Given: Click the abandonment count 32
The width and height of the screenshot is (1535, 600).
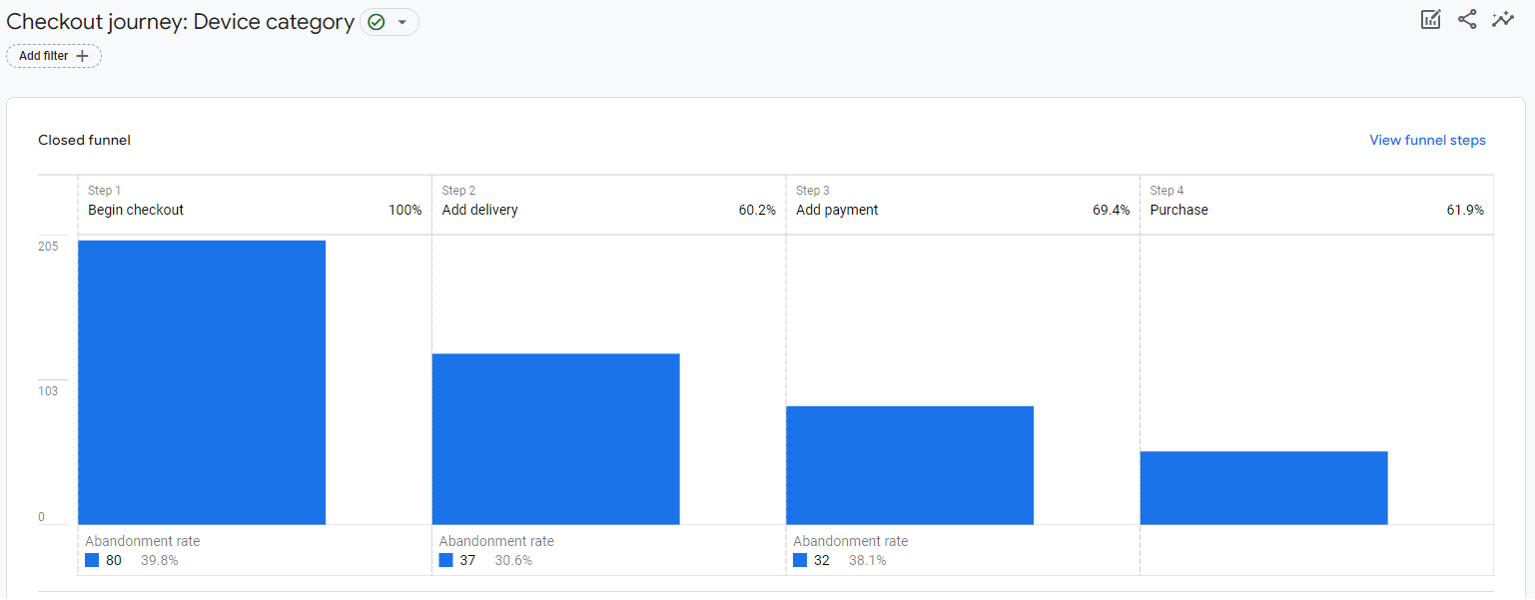Looking at the screenshot, I should click(822, 560).
